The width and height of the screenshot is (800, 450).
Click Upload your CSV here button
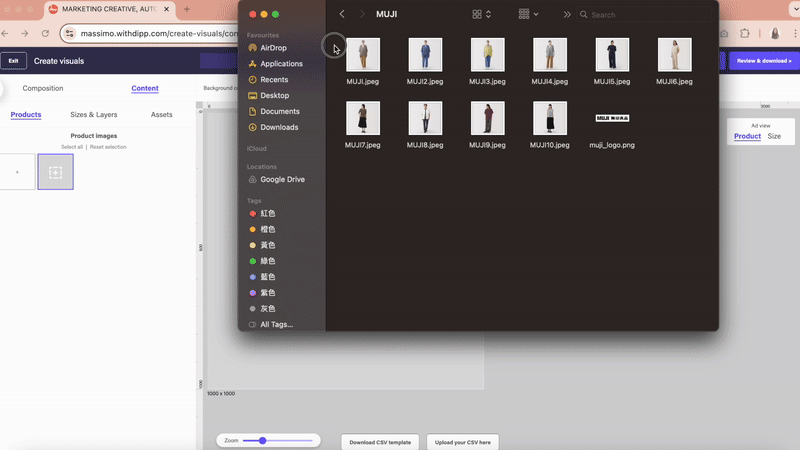463,442
